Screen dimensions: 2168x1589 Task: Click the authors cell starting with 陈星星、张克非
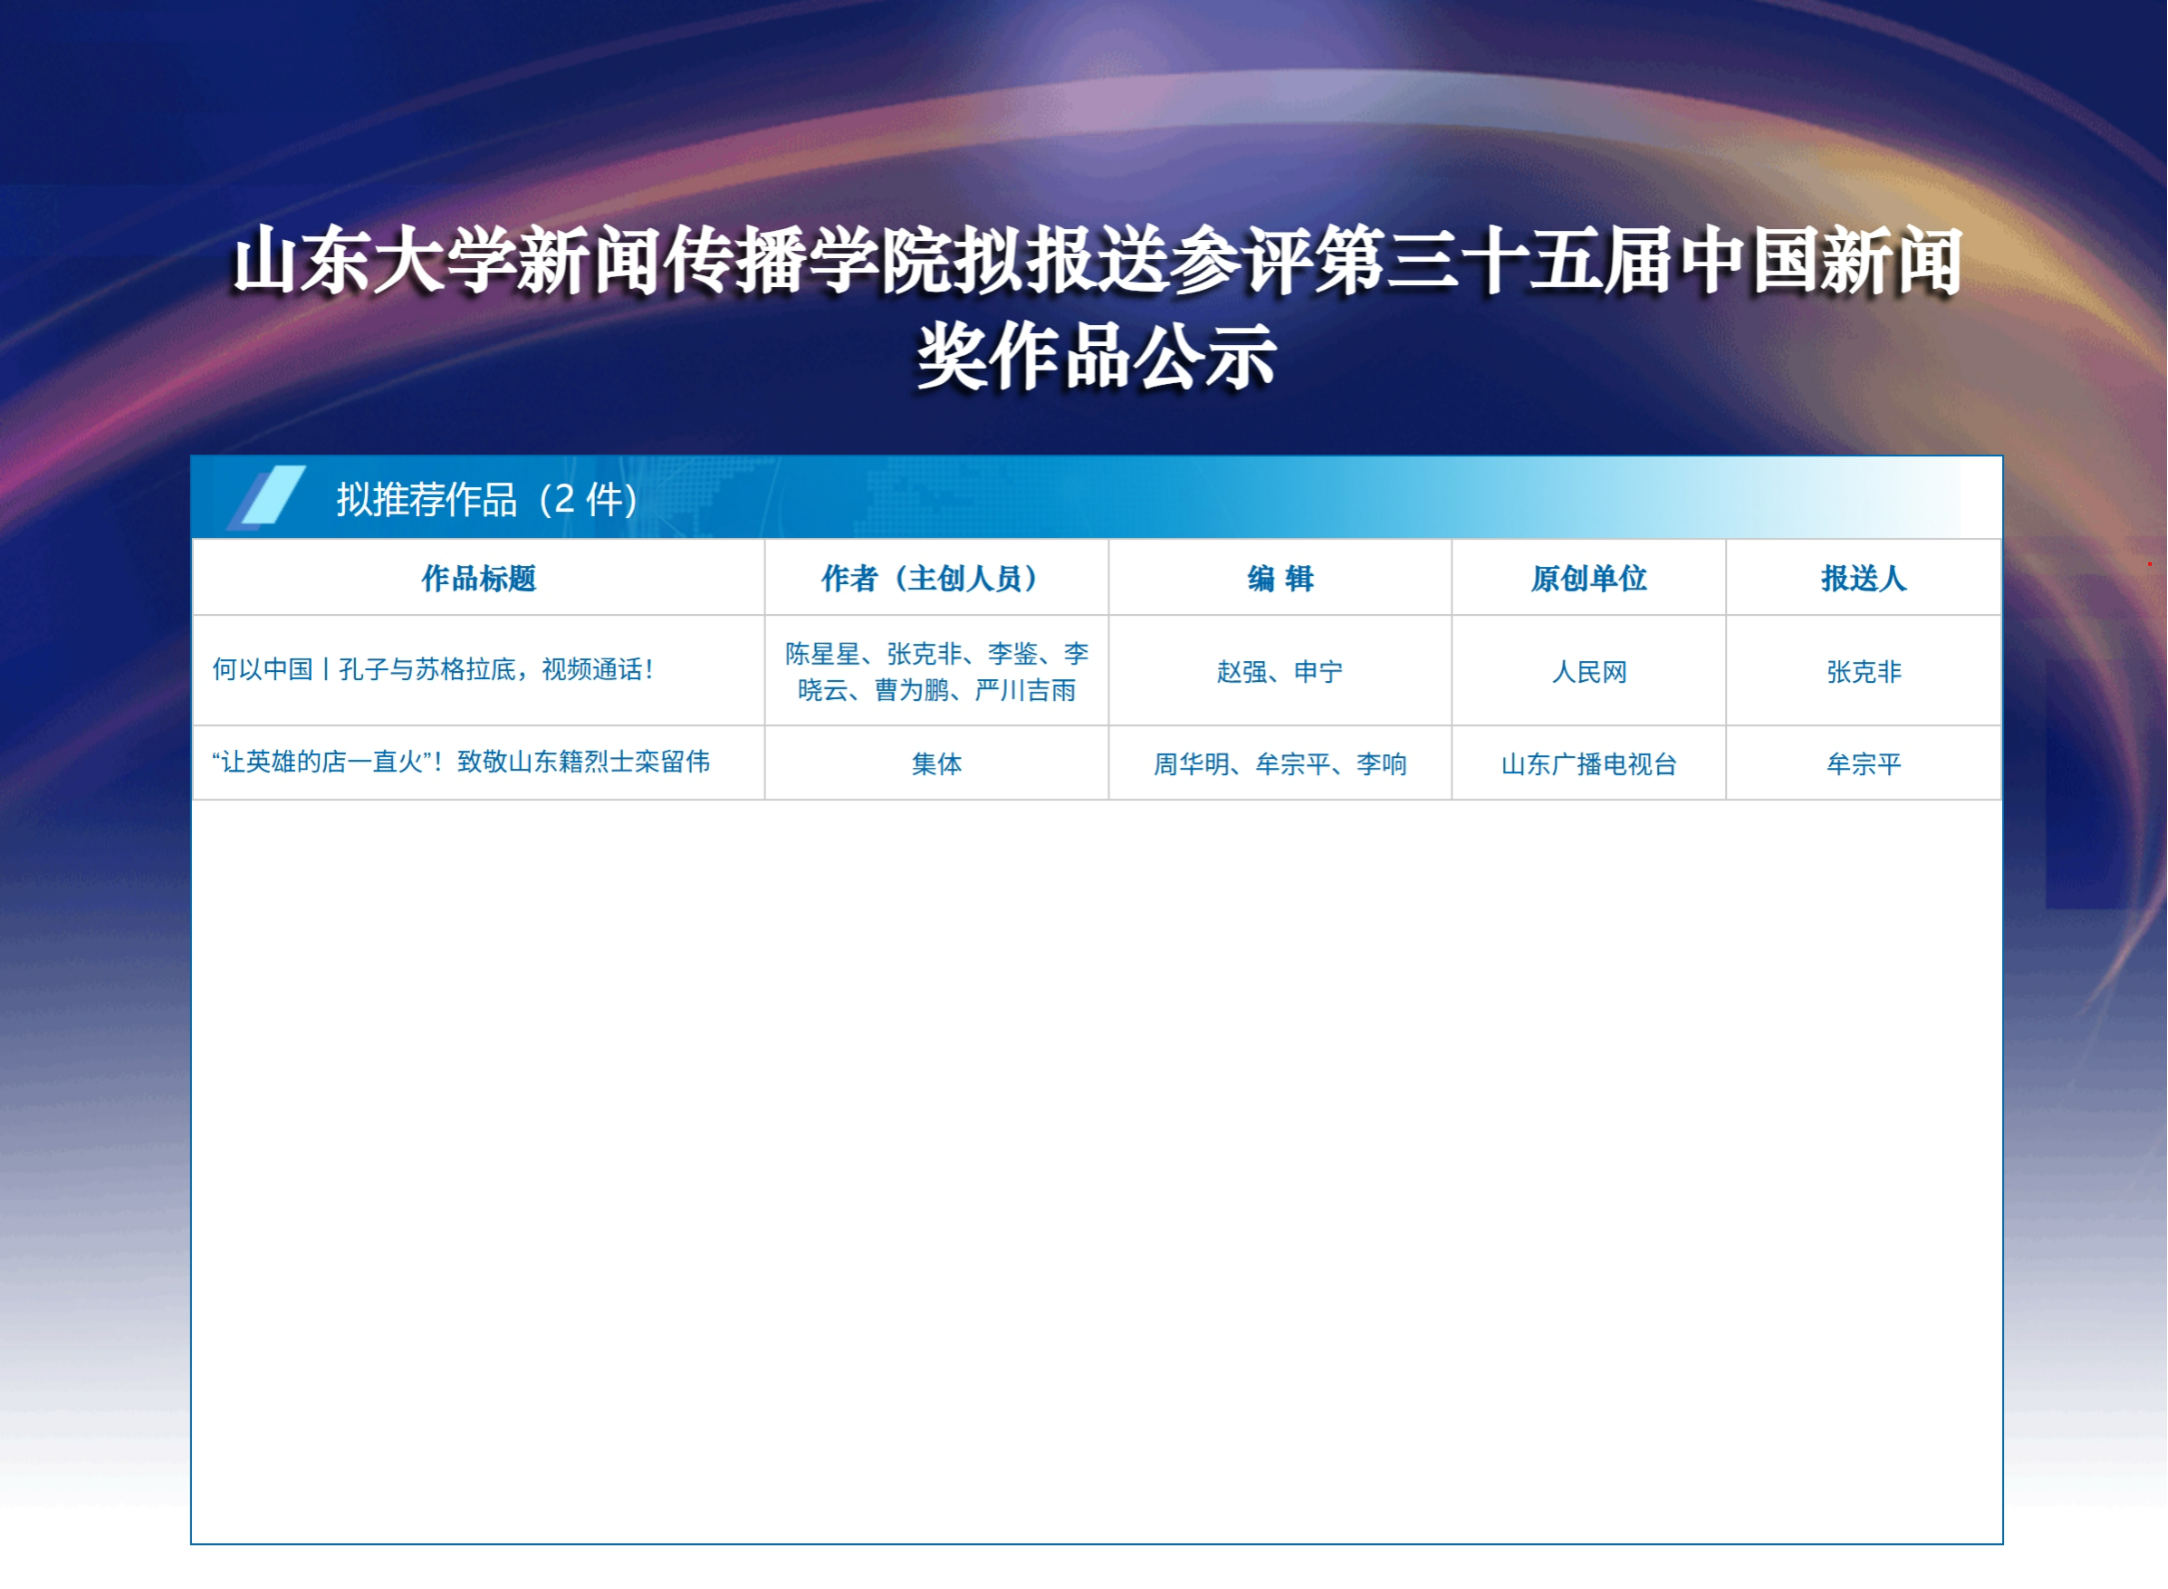click(936, 671)
